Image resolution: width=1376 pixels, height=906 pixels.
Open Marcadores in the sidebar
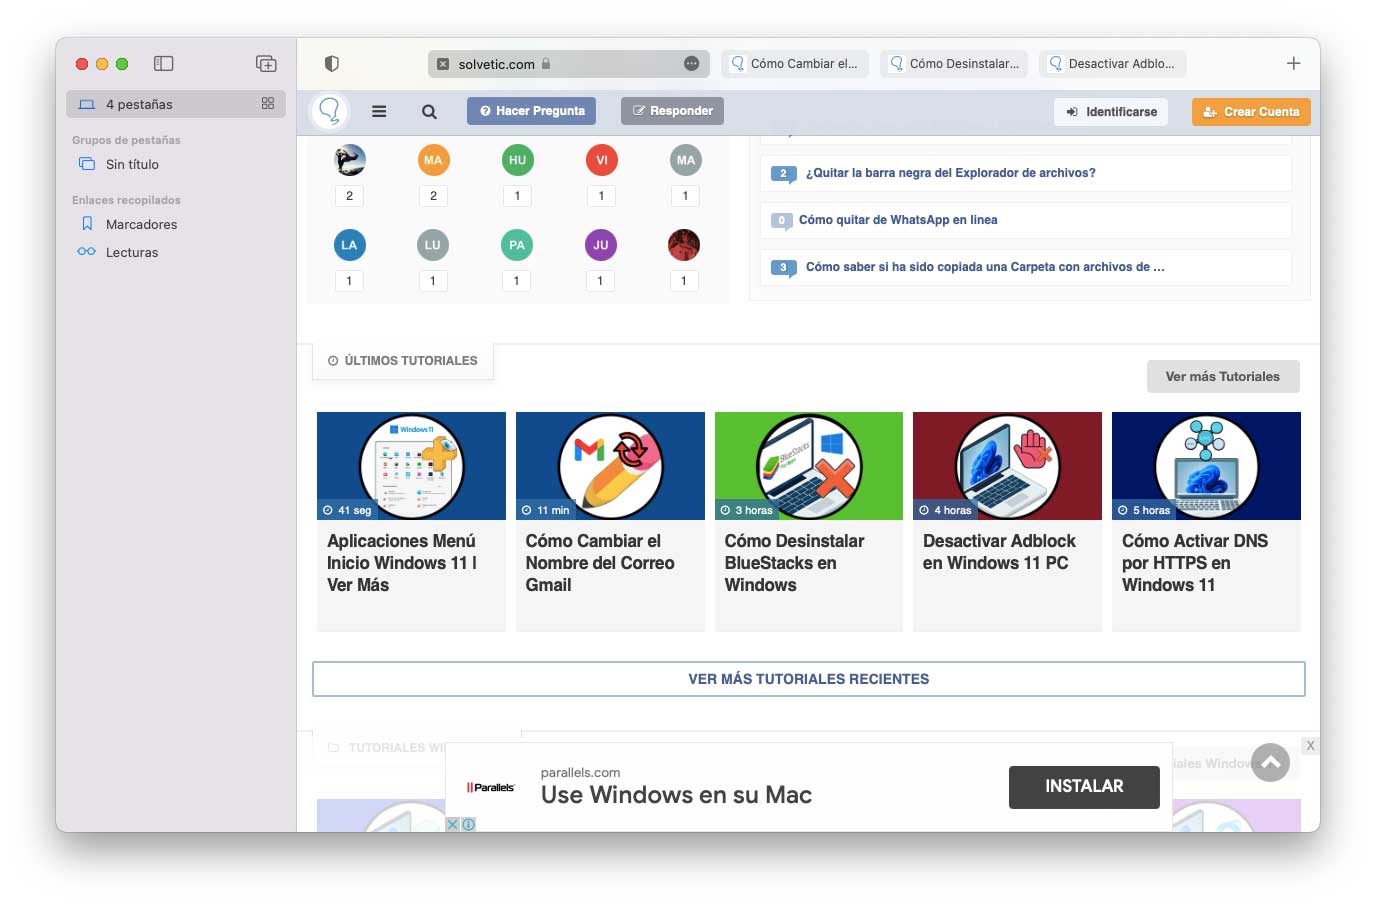[x=141, y=225]
